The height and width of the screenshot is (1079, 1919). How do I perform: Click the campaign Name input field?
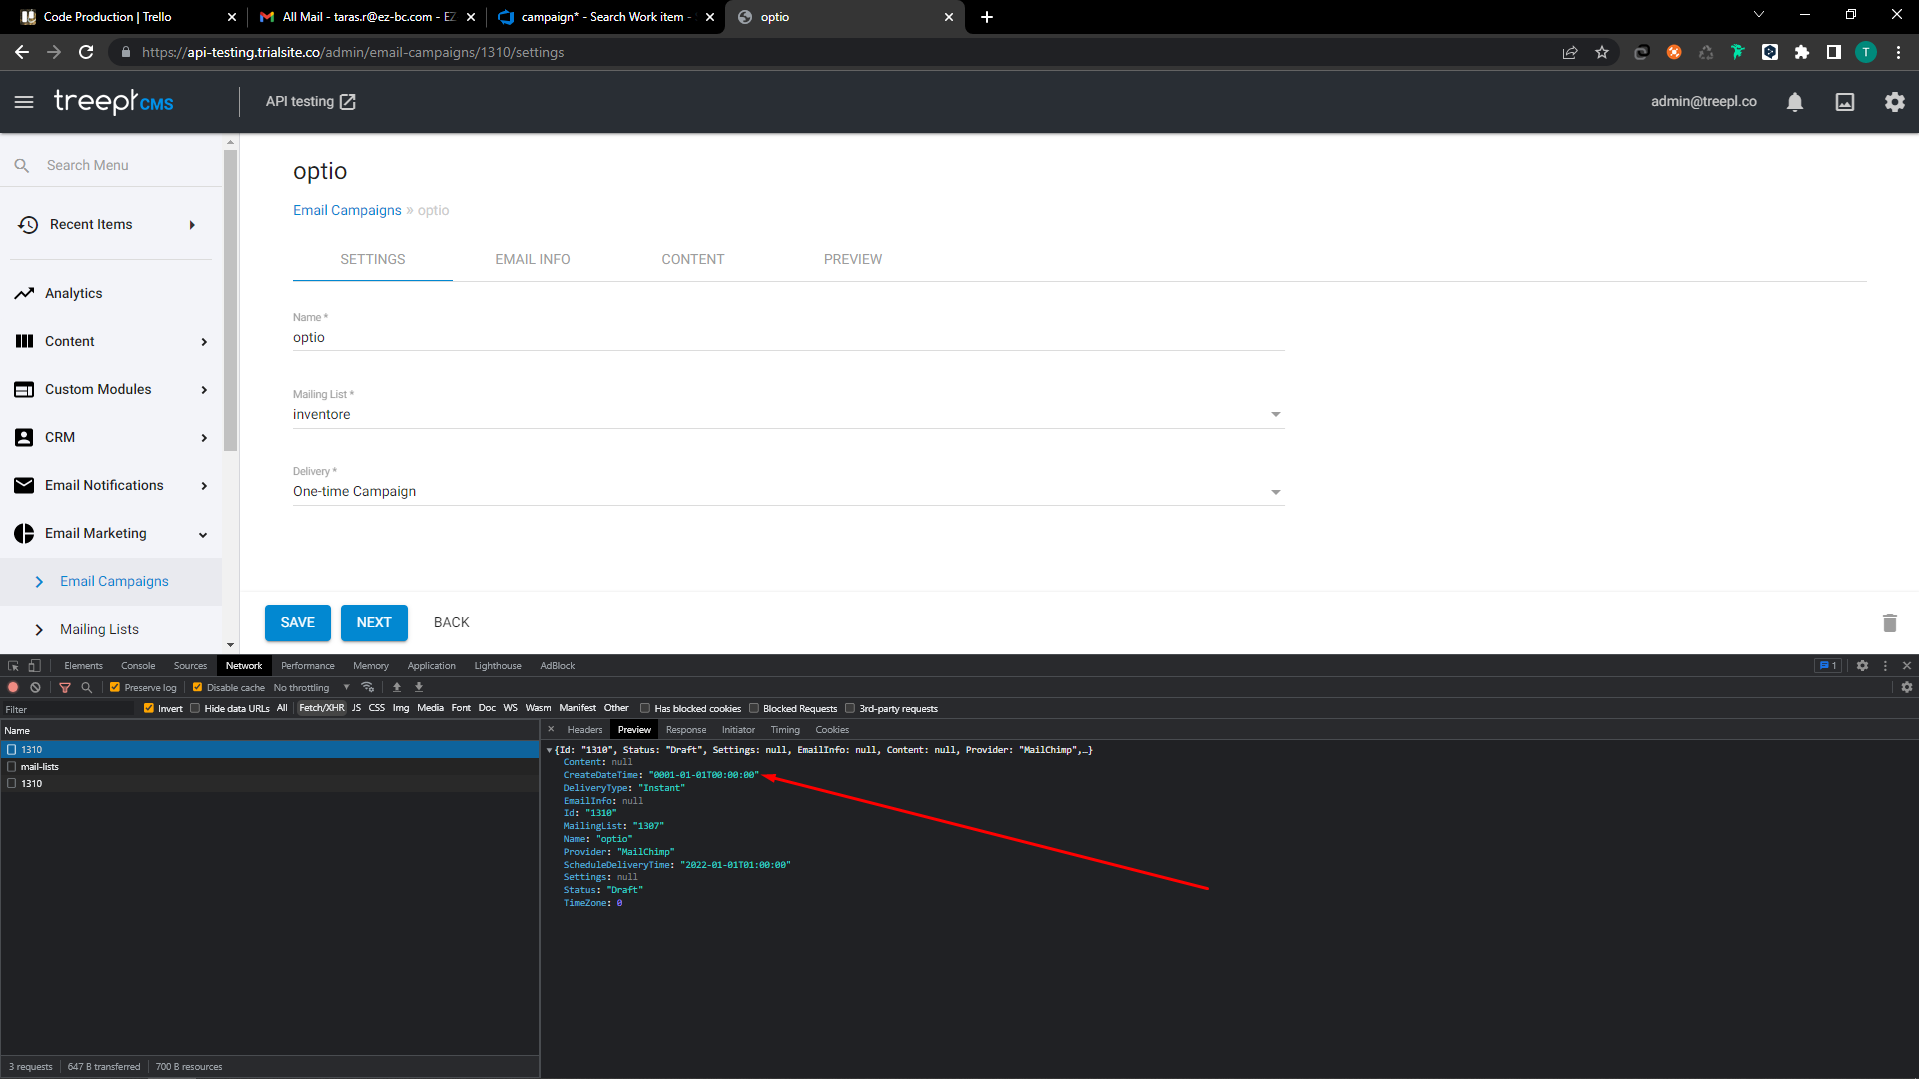(788, 338)
